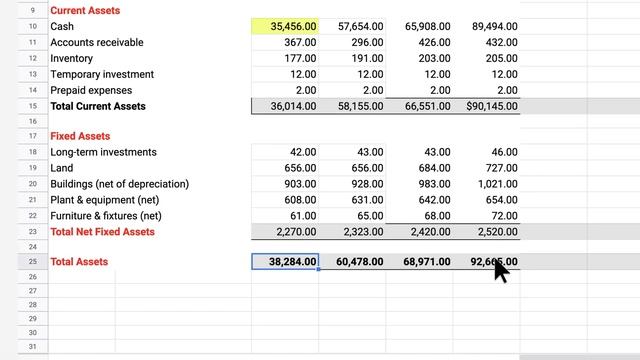This screenshot has width=640, height=360.
Task: Select the Temporary investment label
Action: pos(102,74)
